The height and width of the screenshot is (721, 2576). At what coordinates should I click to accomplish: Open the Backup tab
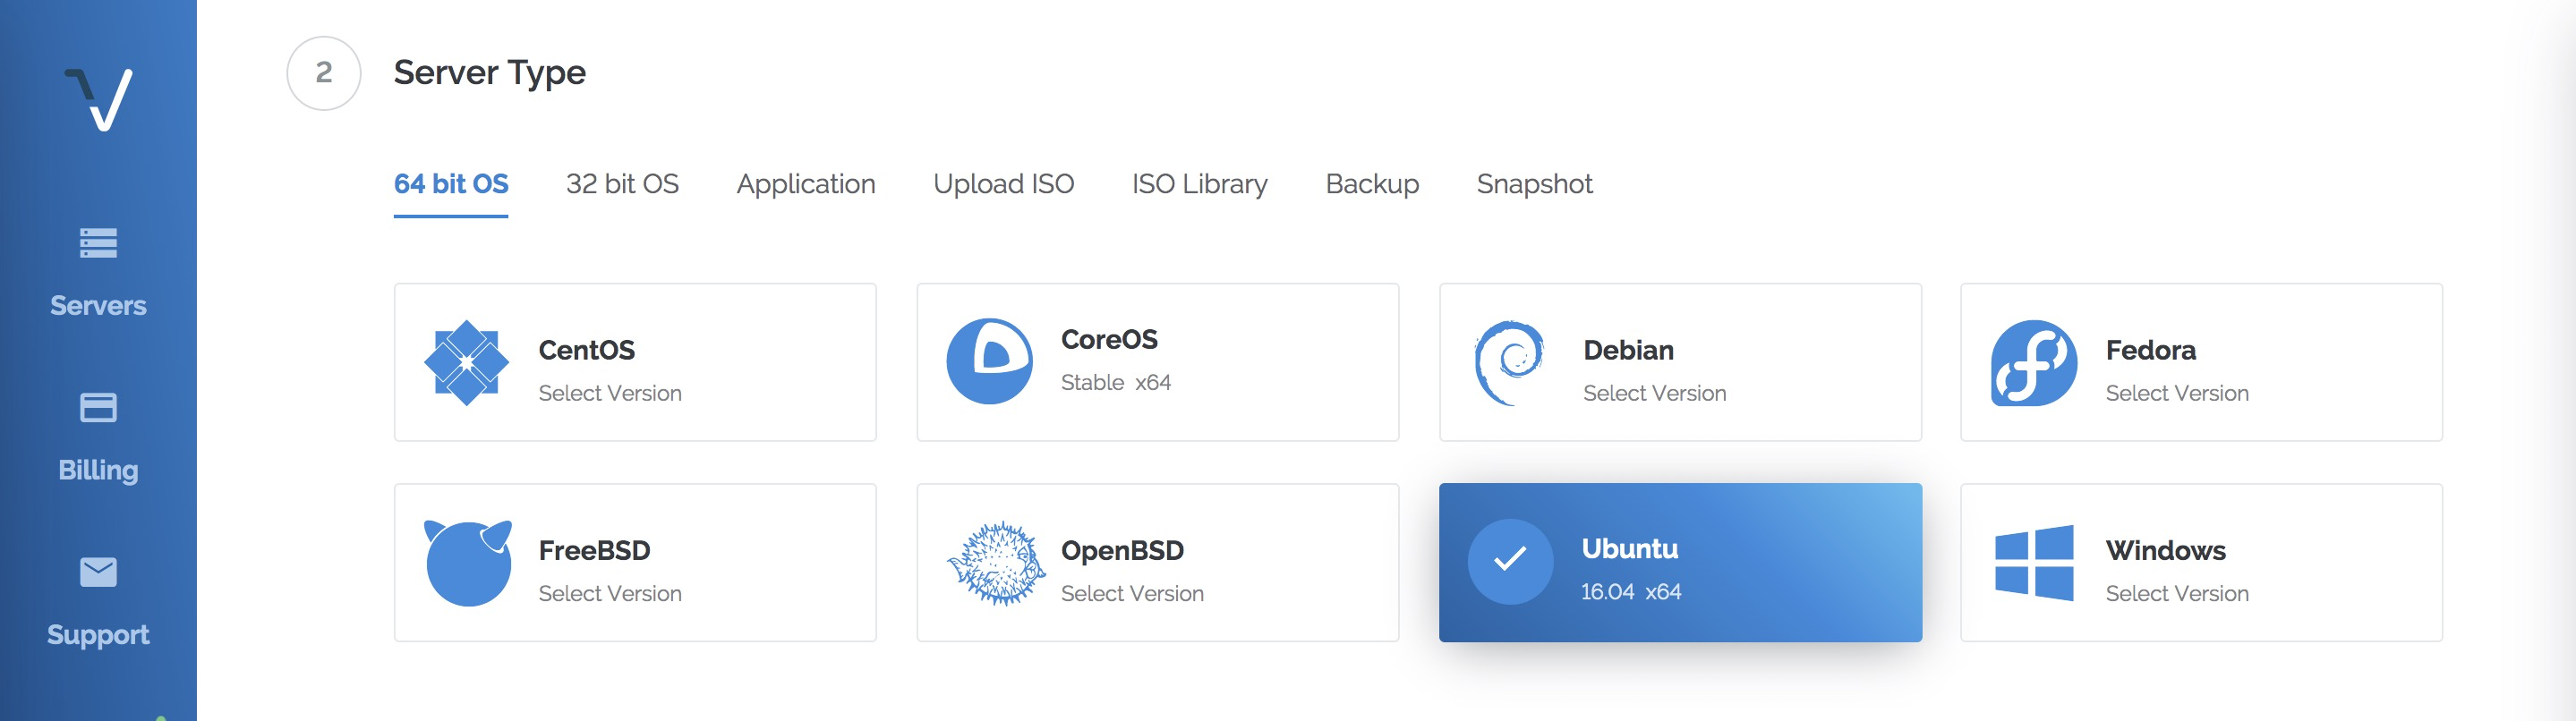(1372, 184)
